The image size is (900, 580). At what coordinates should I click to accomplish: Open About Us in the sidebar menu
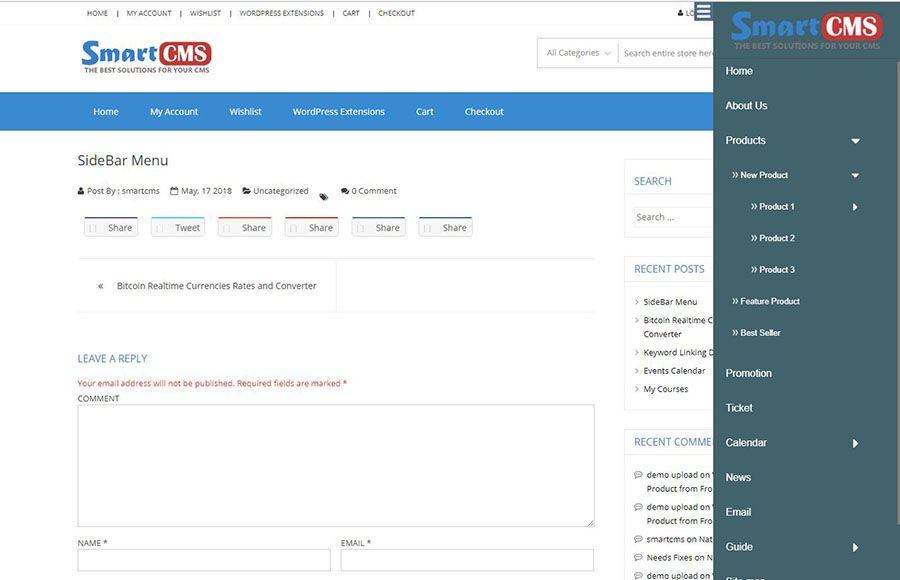click(x=746, y=106)
